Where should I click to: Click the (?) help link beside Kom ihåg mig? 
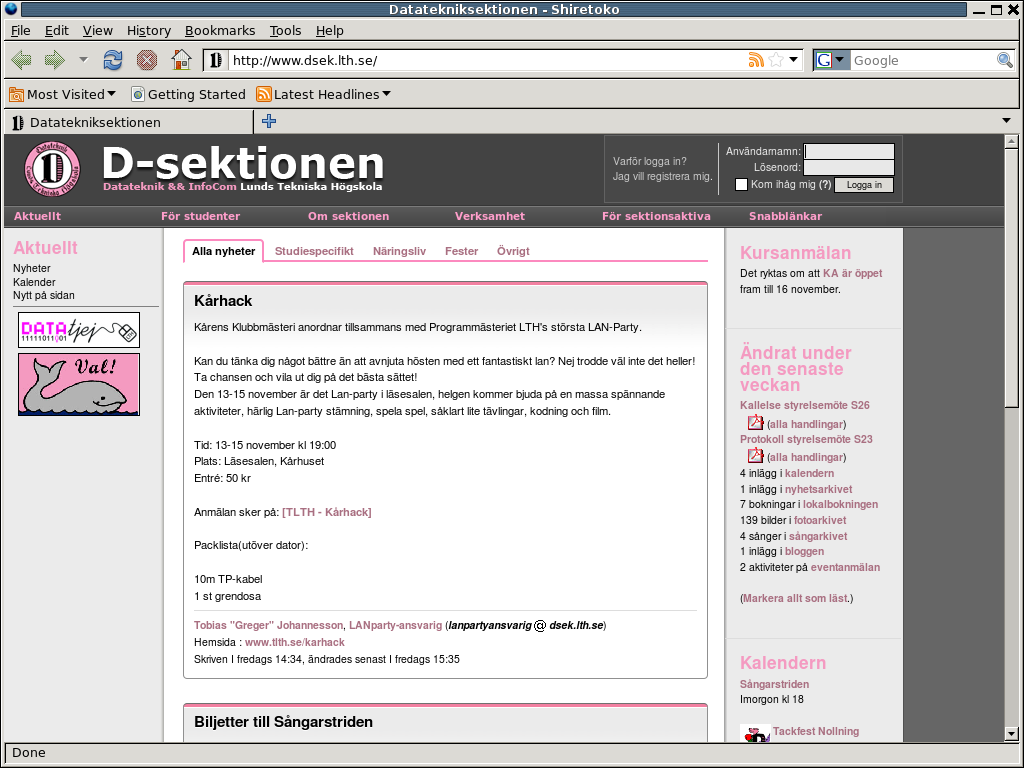click(825, 185)
